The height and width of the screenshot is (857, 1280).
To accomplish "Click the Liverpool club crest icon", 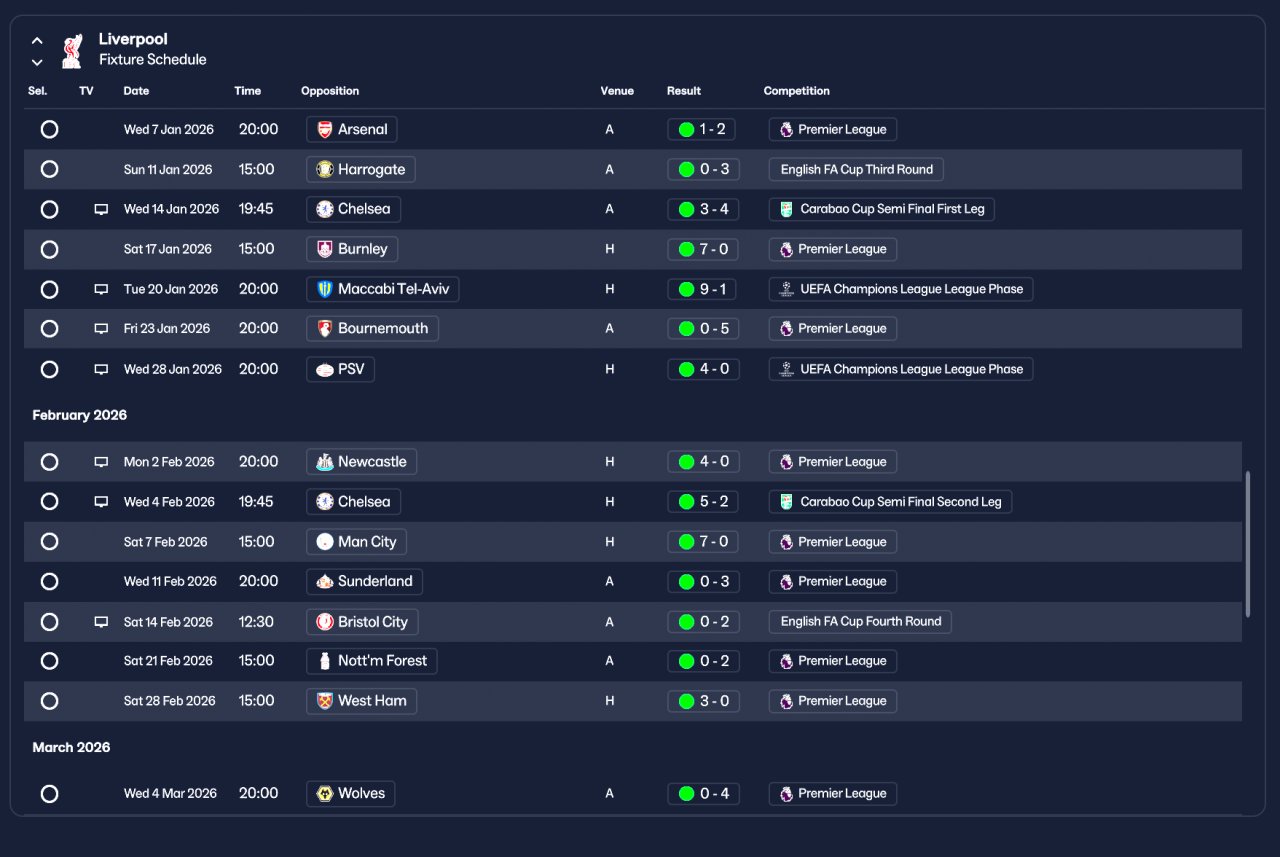I will pyautogui.click(x=71, y=51).
